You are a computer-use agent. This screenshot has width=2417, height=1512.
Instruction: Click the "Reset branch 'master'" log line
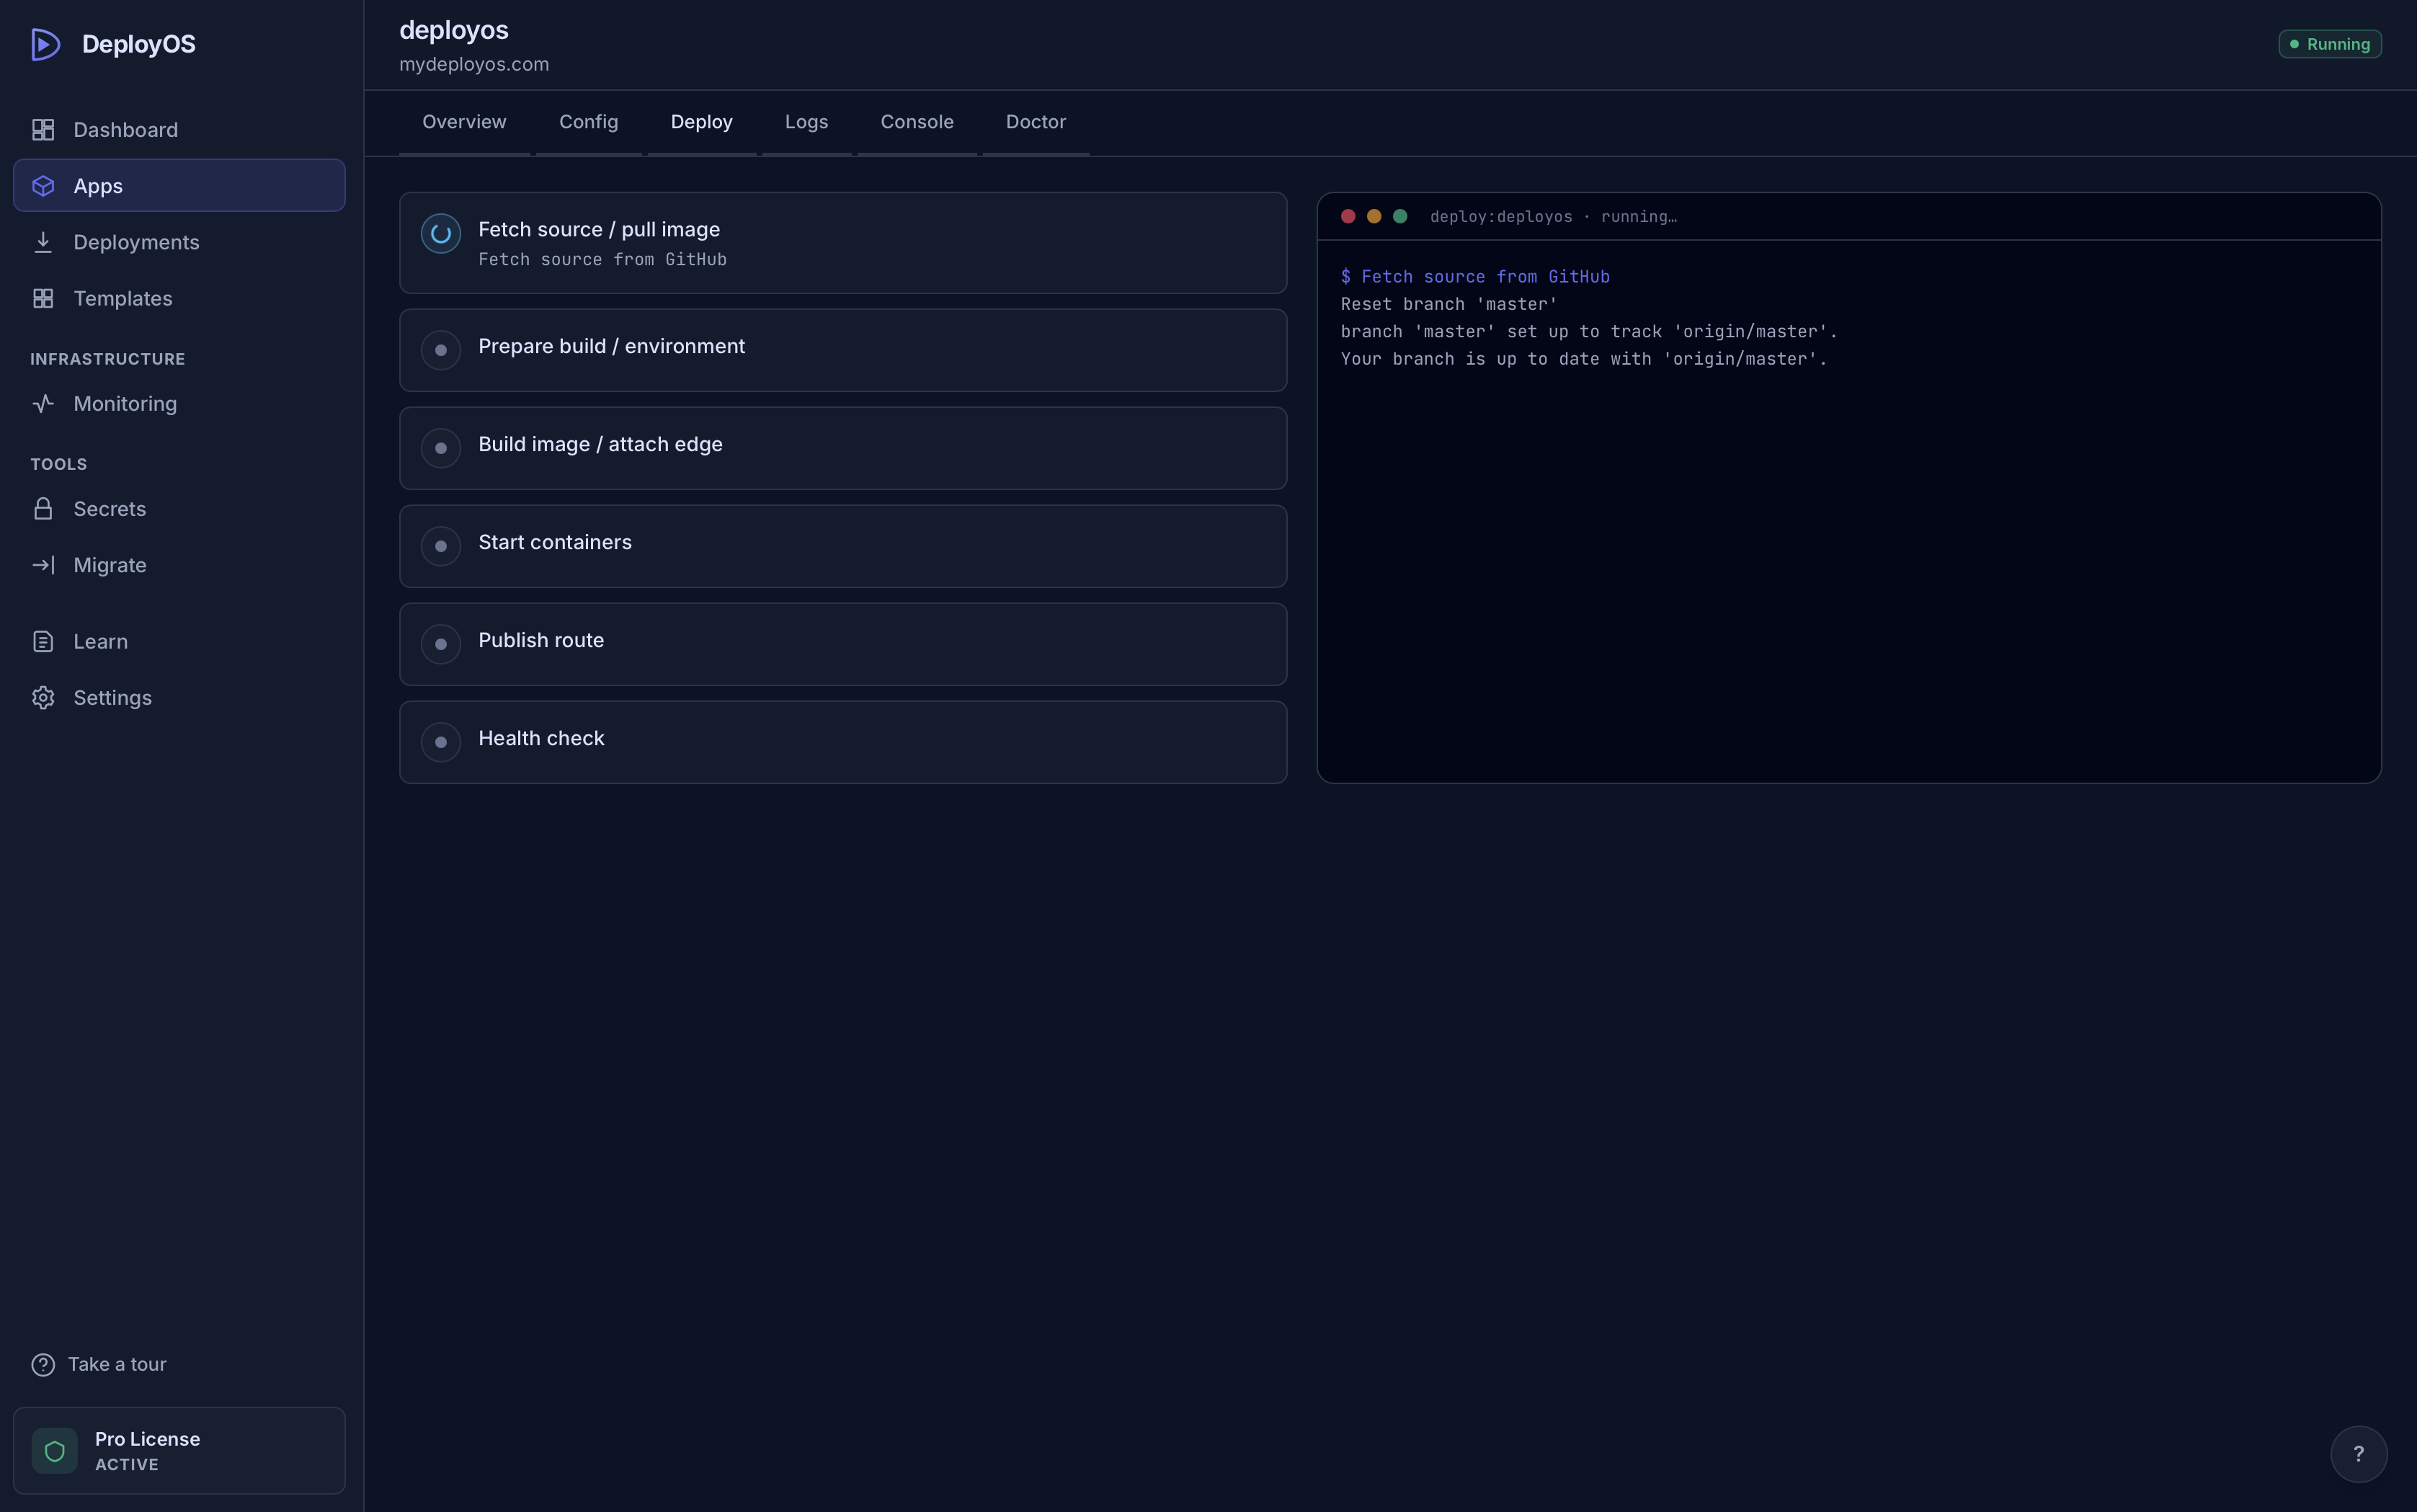pyautogui.click(x=1449, y=304)
